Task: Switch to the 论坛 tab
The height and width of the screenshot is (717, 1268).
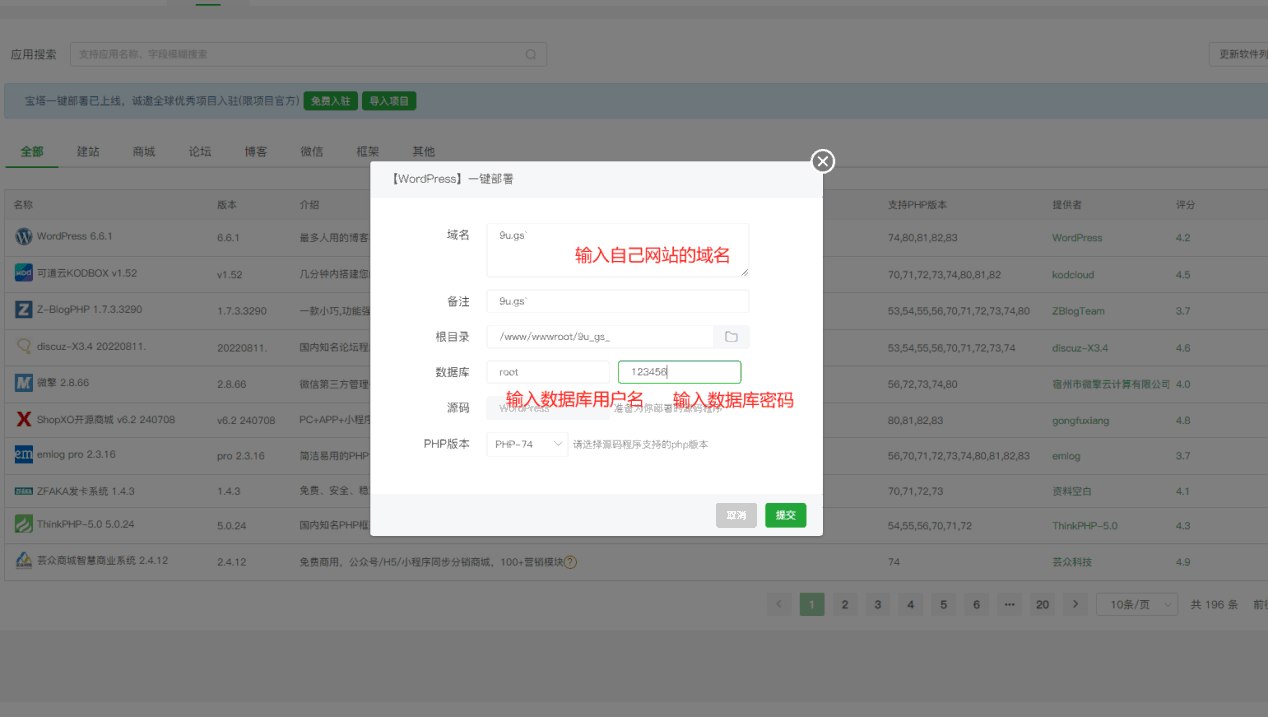Action: tap(200, 152)
